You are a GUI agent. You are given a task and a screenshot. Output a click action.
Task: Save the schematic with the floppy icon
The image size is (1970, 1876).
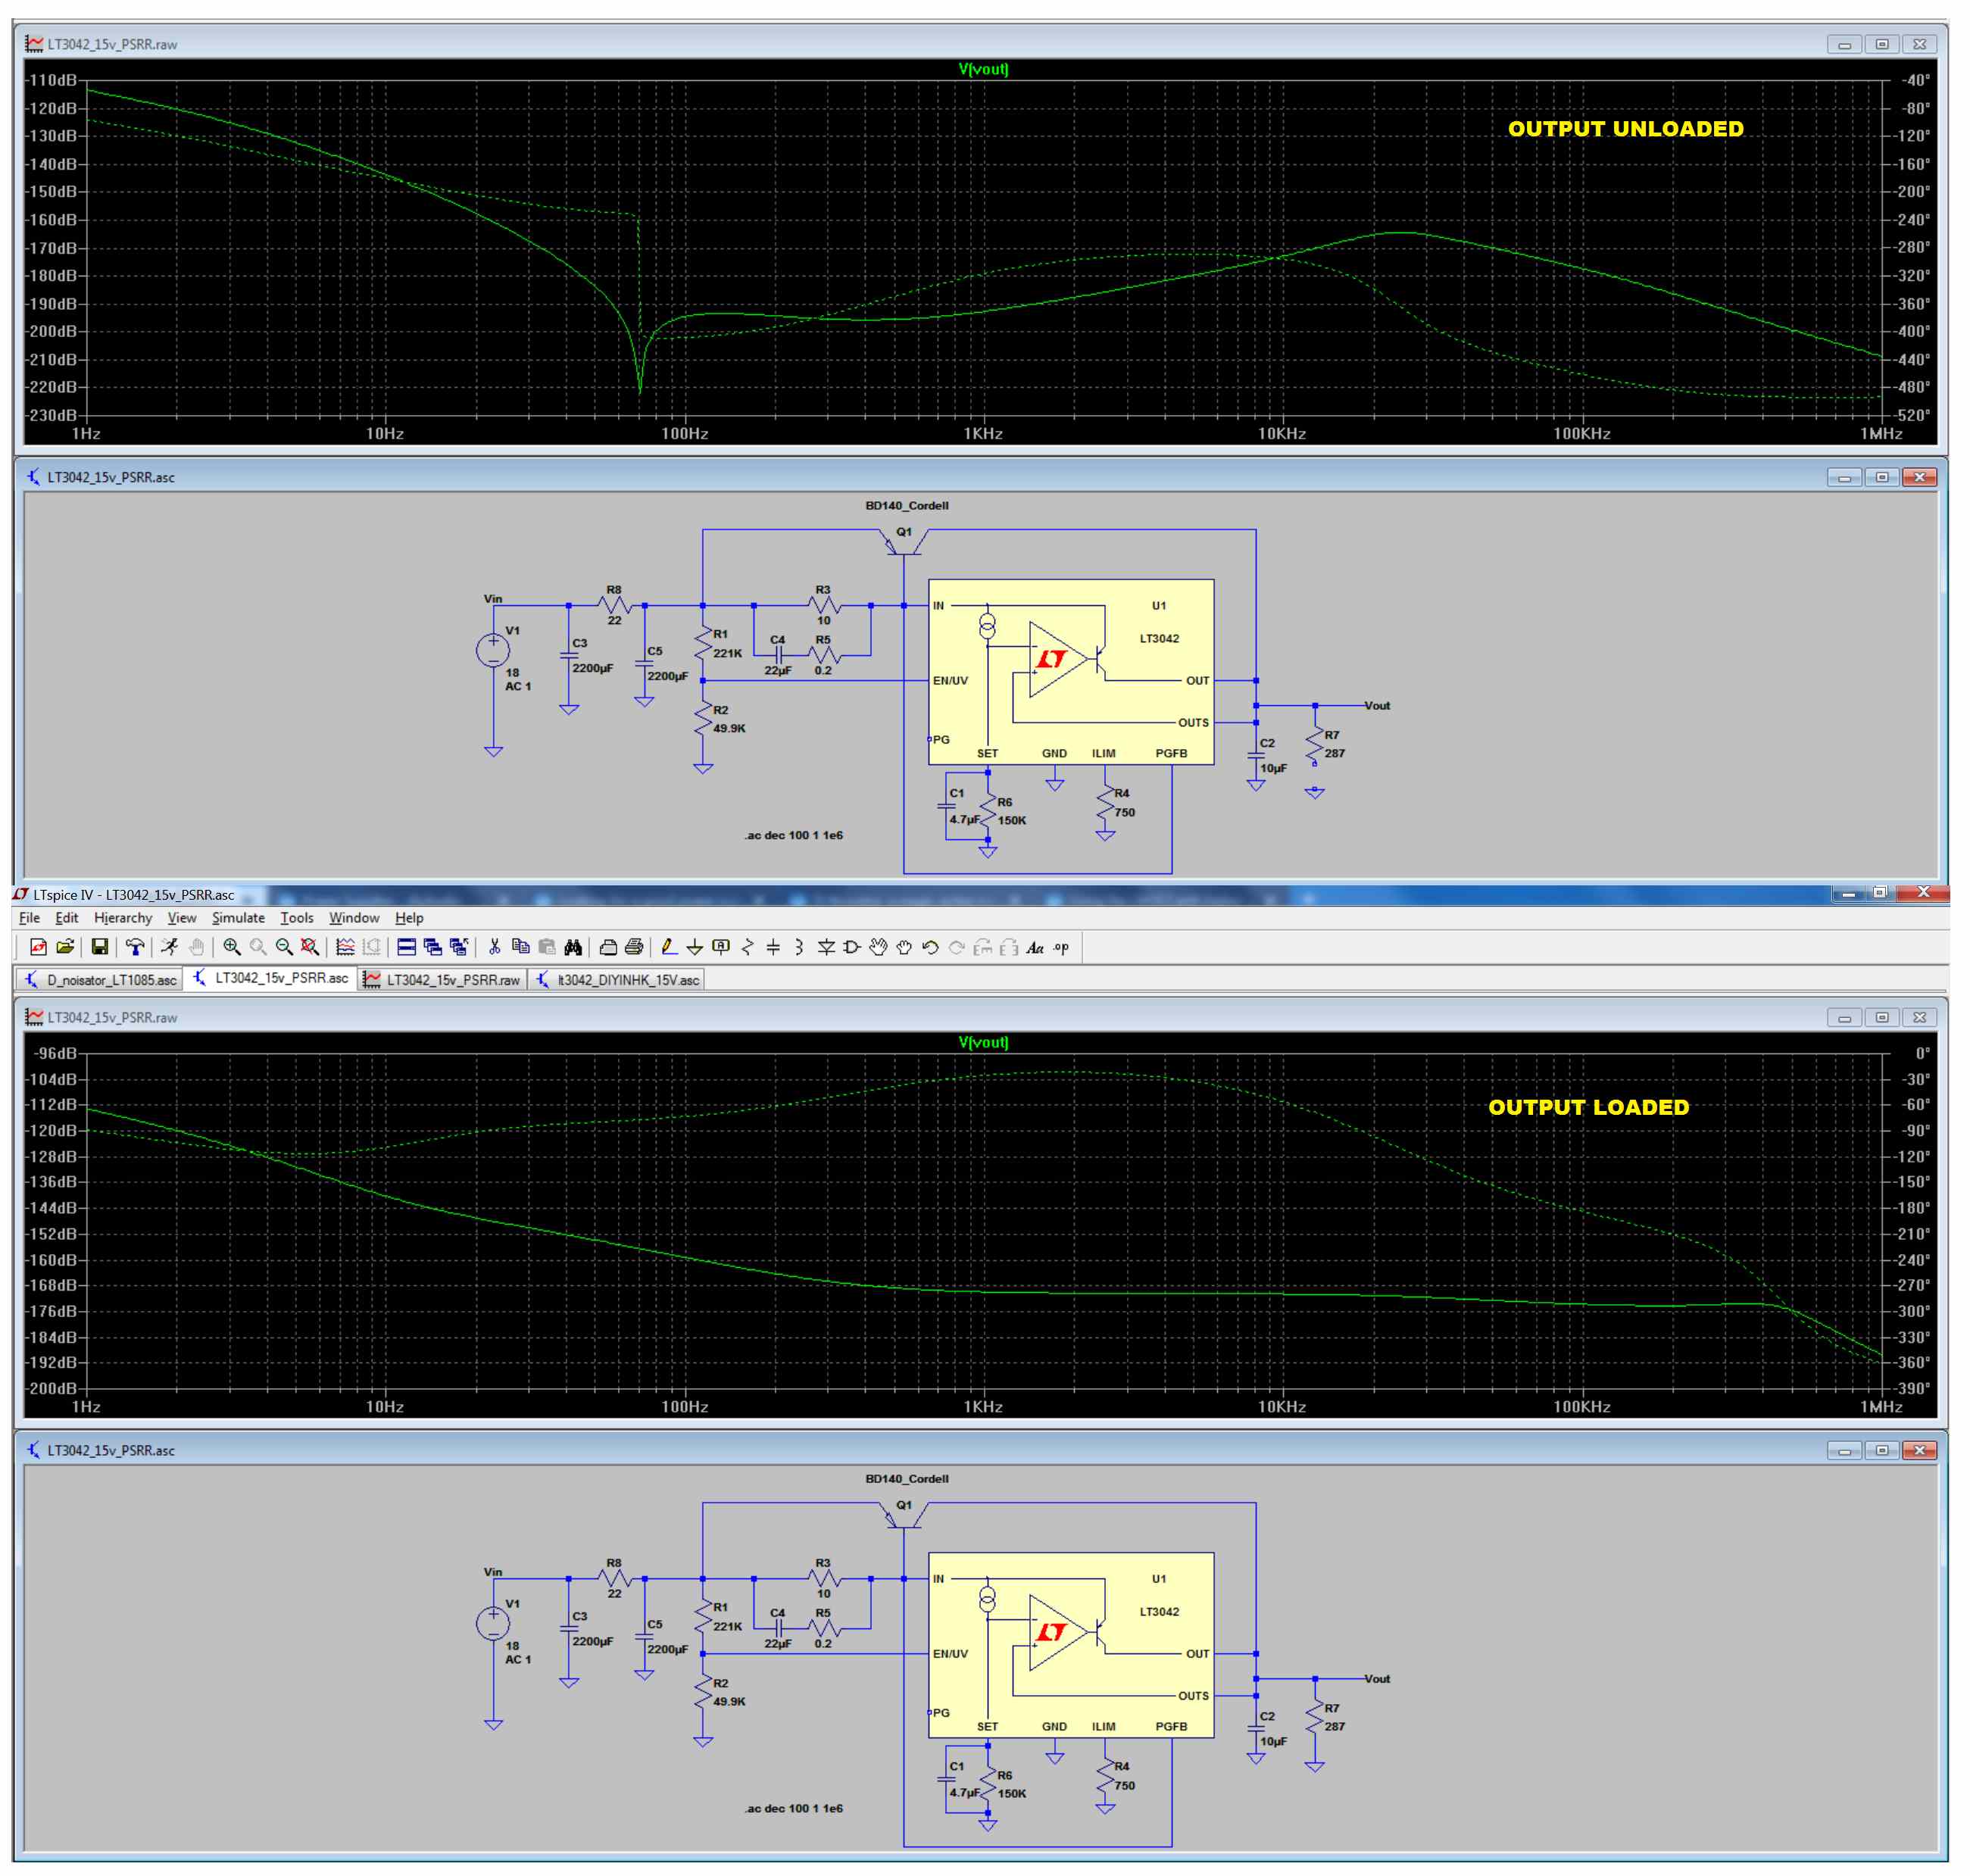coord(100,947)
